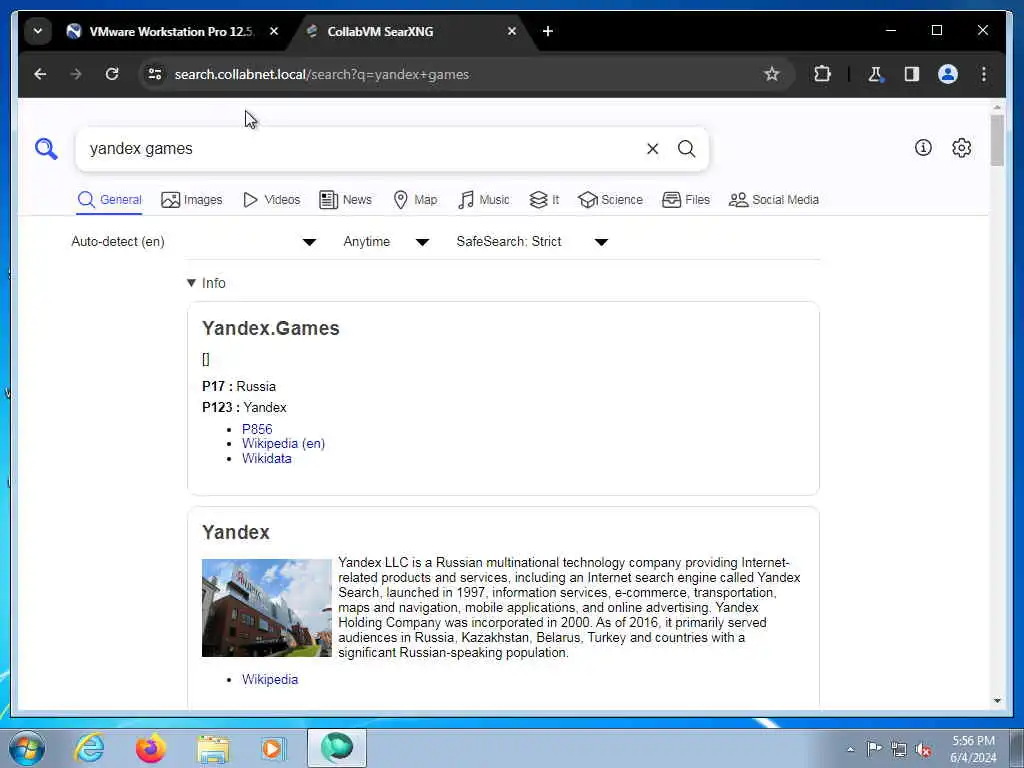
Task: Switch to News category
Action: pos(345,200)
